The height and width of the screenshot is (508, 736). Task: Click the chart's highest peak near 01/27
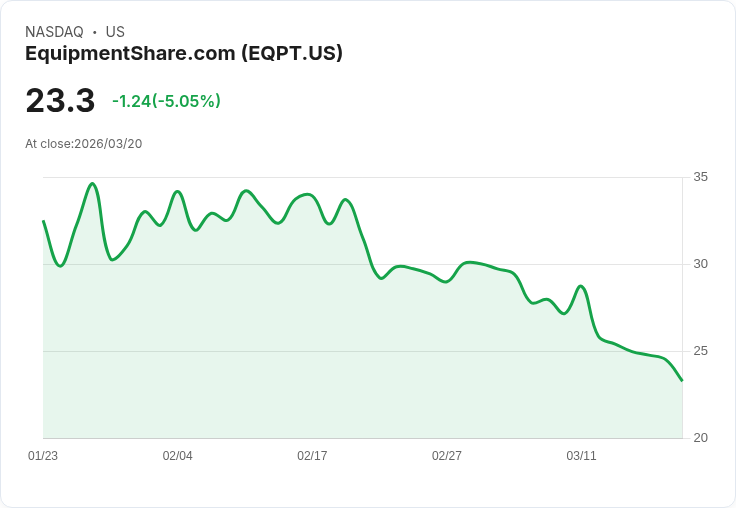coord(92,184)
